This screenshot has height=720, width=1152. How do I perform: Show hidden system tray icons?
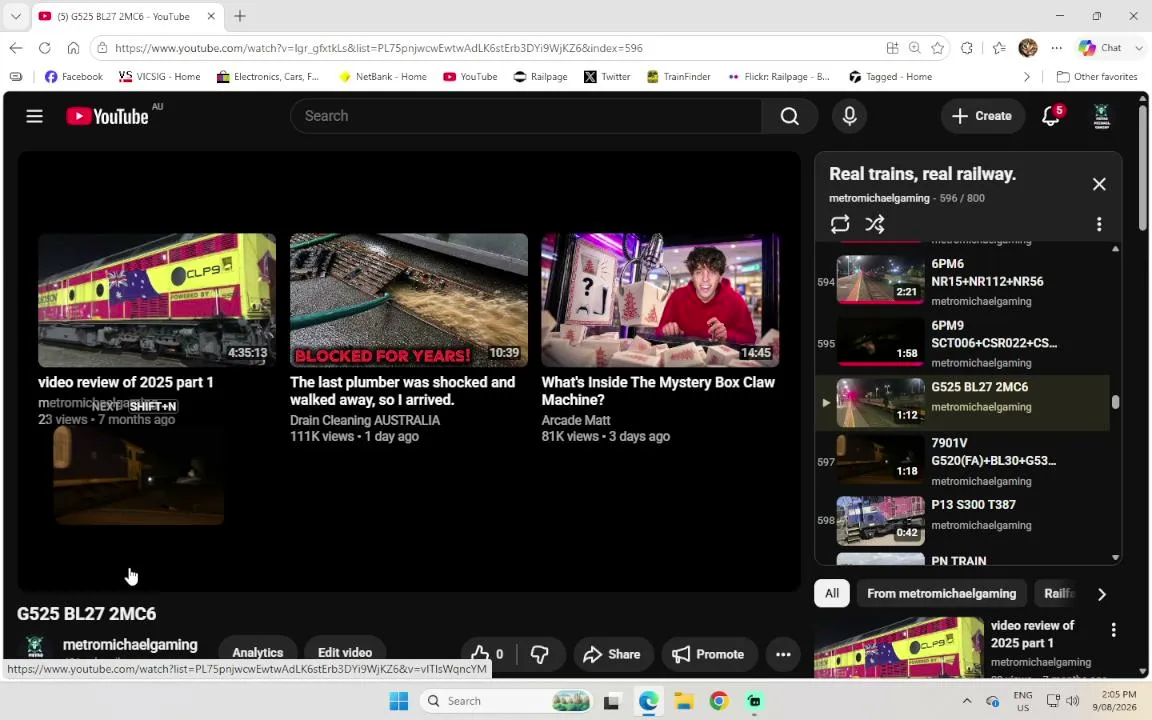(x=967, y=701)
